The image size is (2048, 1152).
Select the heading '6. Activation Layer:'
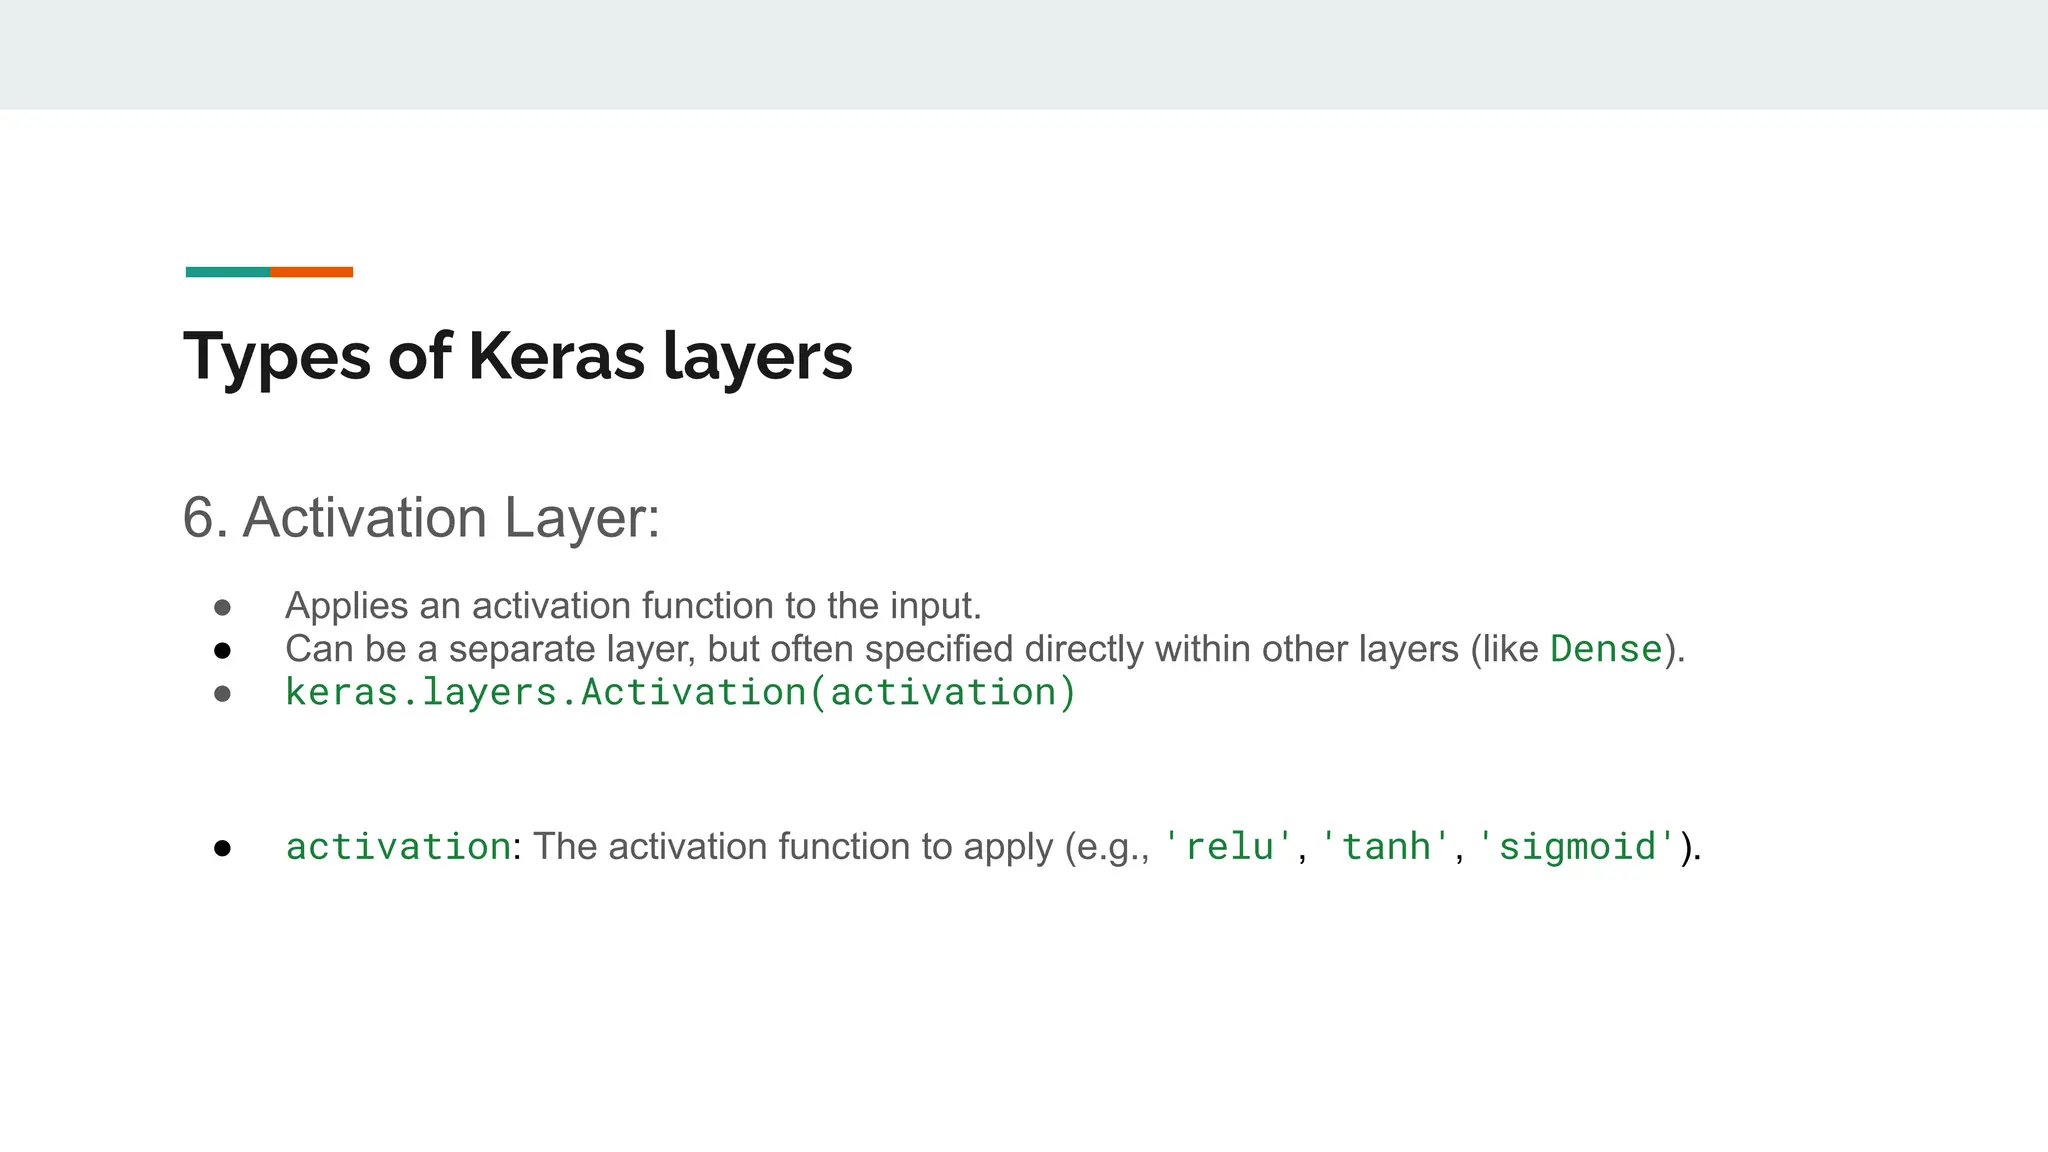421,518
